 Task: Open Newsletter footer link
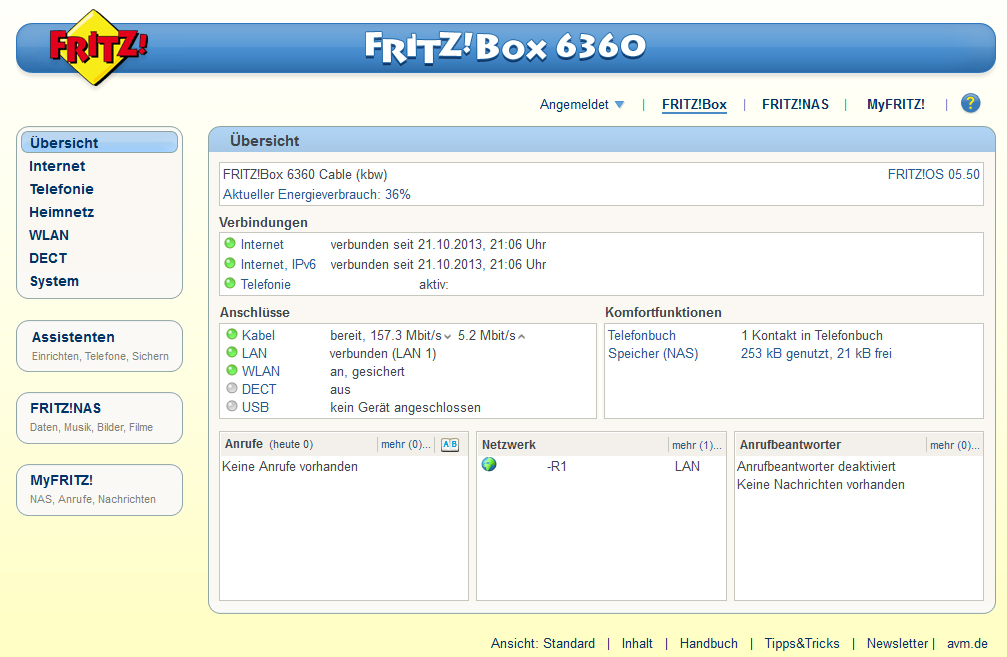(897, 644)
